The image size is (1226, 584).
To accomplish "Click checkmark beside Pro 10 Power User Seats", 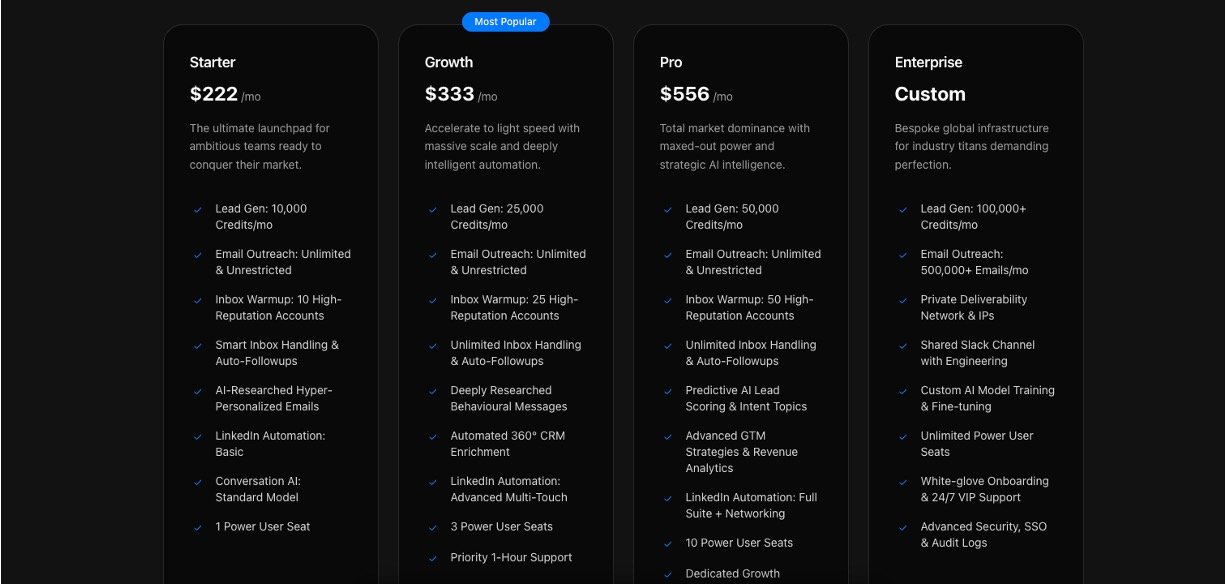I will [668, 544].
